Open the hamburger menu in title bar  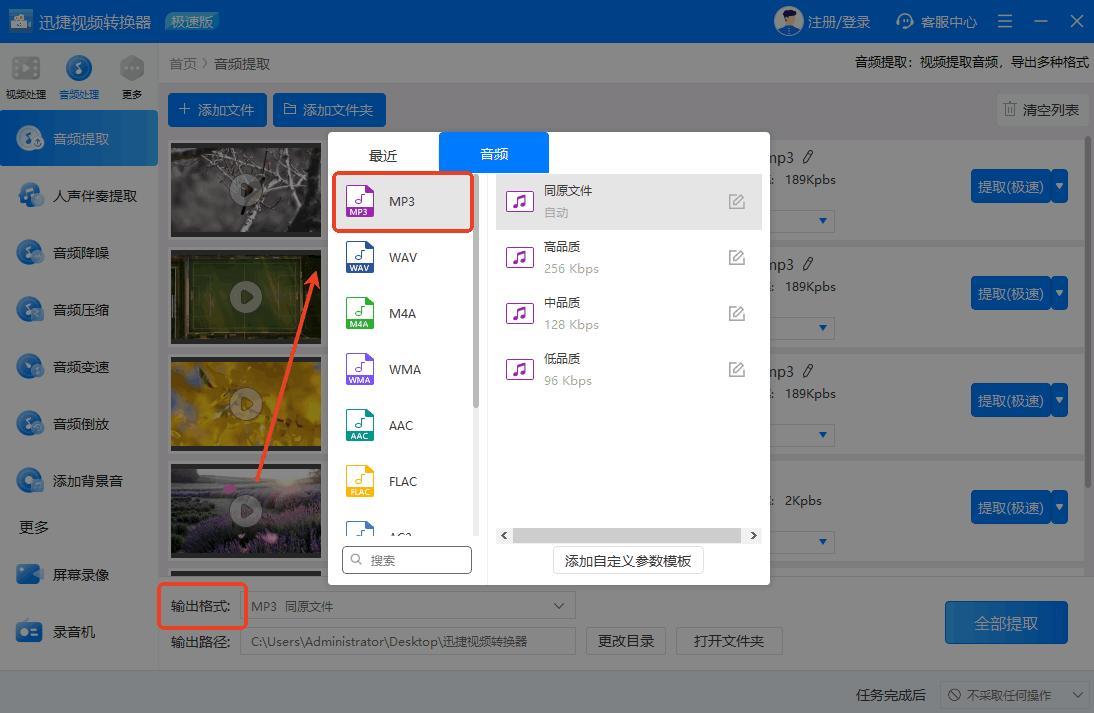coord(1005,21)
